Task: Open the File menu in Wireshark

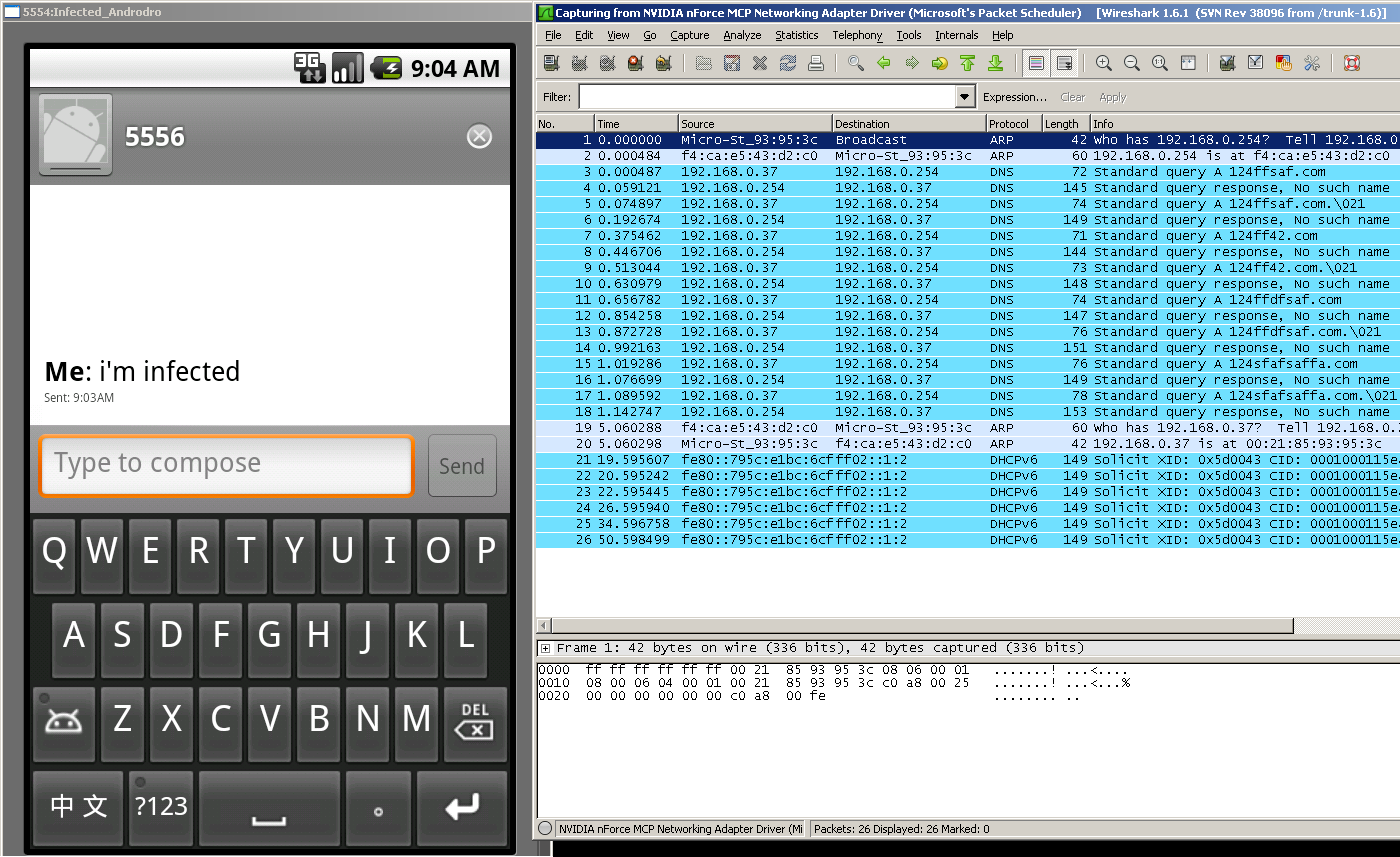Action: pos(553,35)
